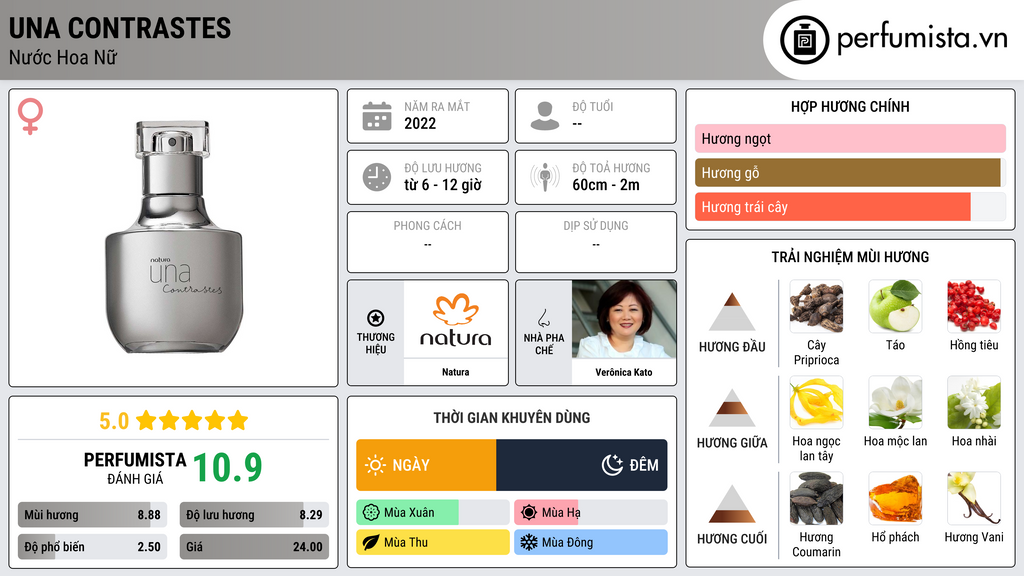
Task: Click the Giá 24.00 score bar
Action: tap(254, 547)
